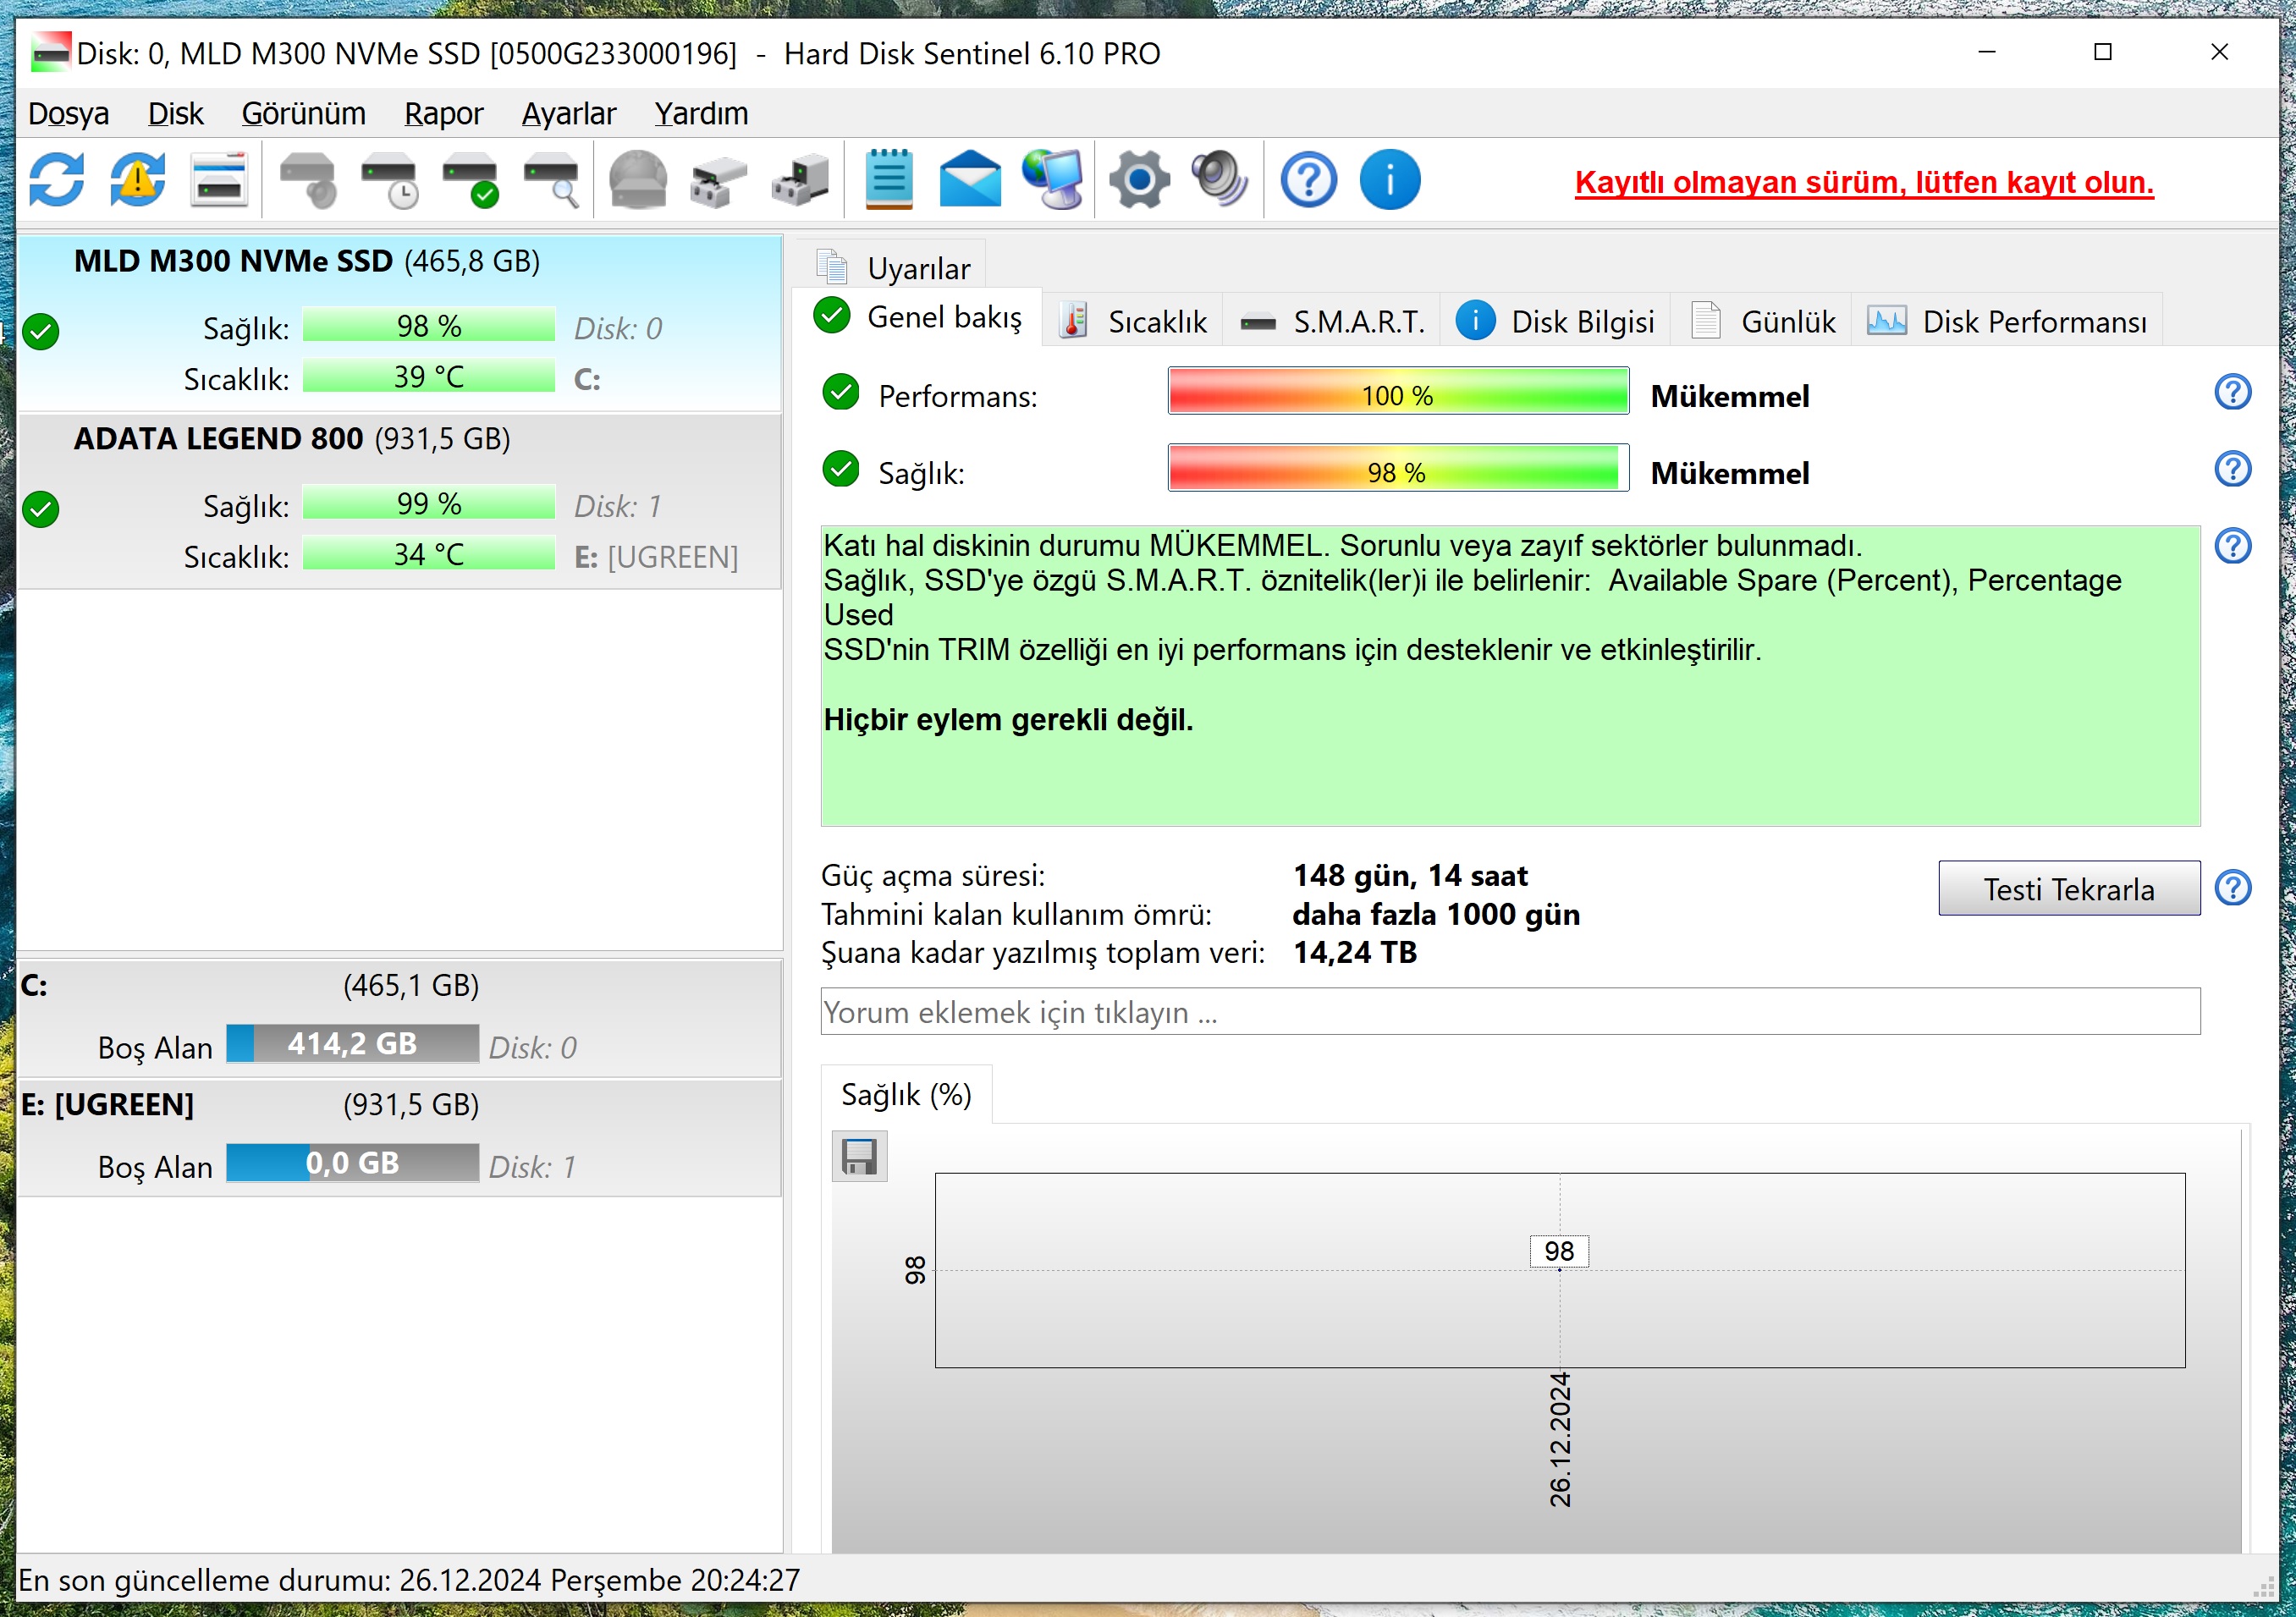The height and width of the screenshot is (1617, 2296).
Task: Click help icon next to Performans bar
Action: pos(2233,393)
